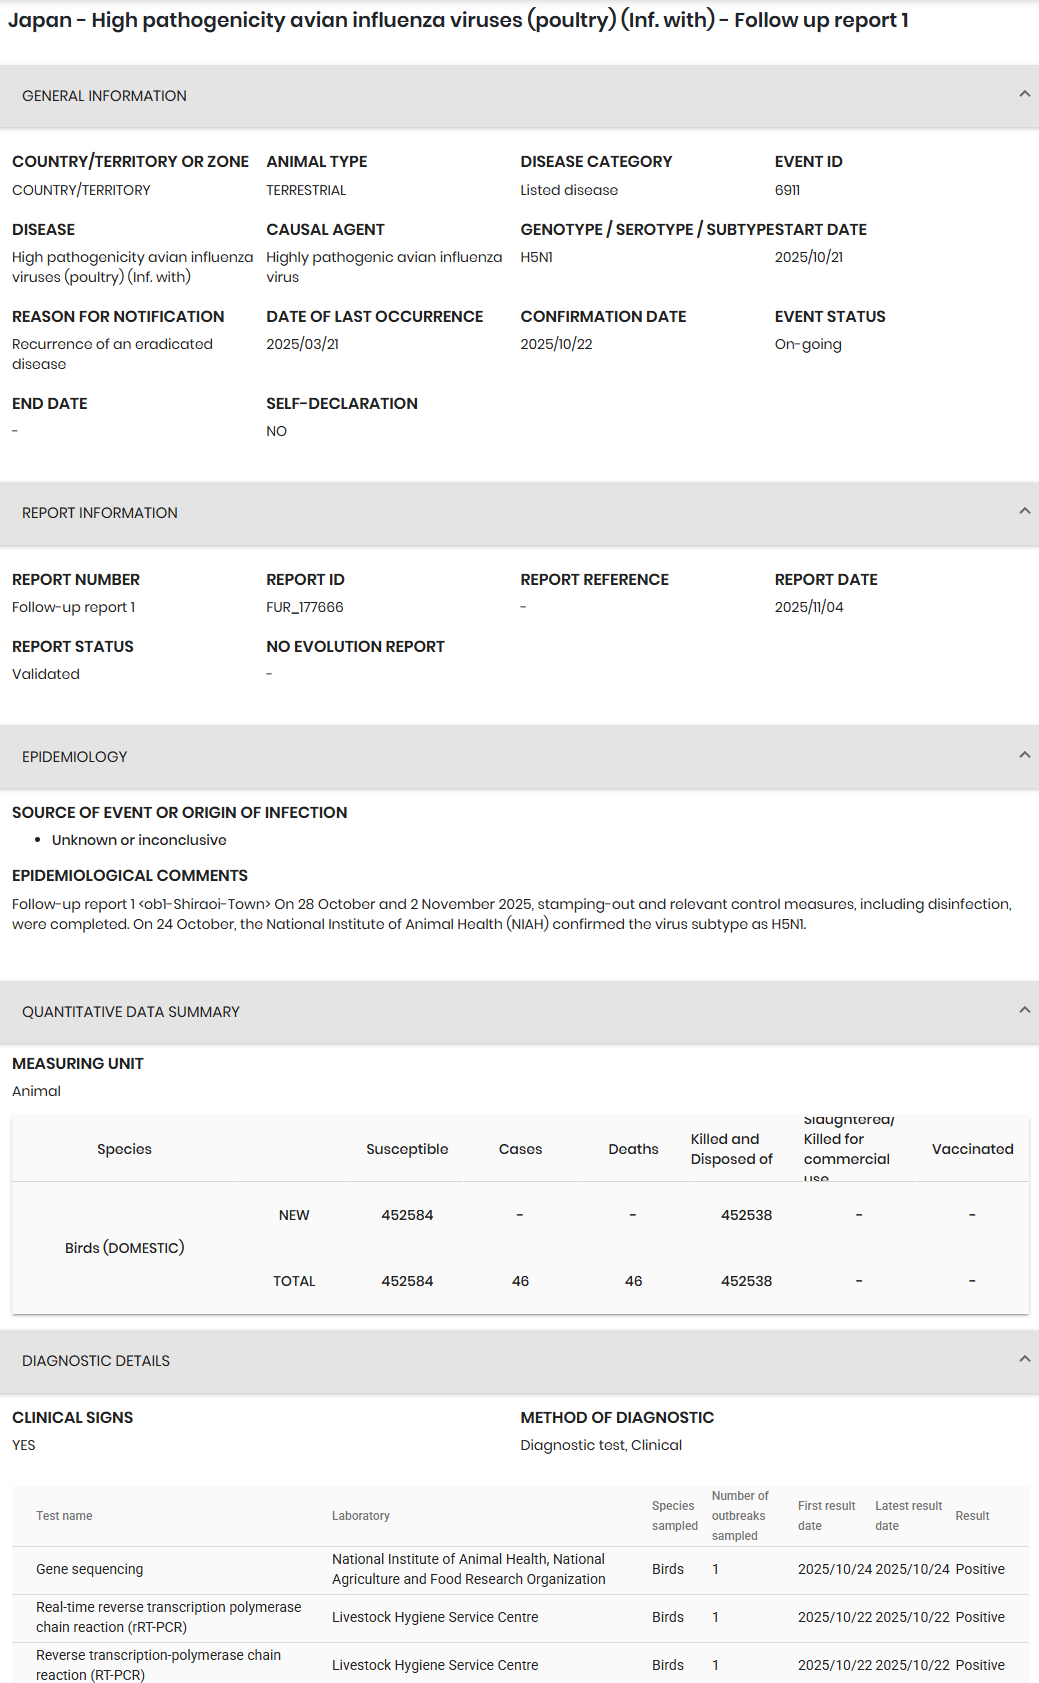Select the Result column header in diagnostics
Image resolution: width=1039 pixels, height=1683 pixels.
(972, 1516)
